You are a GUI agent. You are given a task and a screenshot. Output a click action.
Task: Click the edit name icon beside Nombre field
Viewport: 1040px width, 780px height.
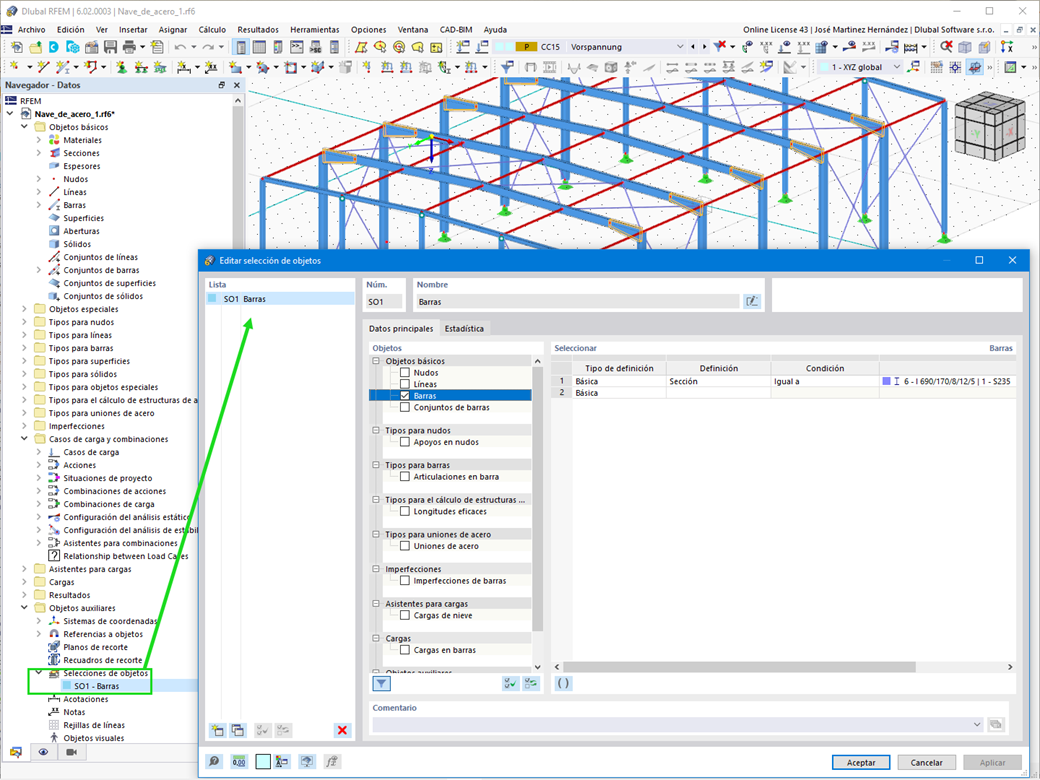pos(751,302)
